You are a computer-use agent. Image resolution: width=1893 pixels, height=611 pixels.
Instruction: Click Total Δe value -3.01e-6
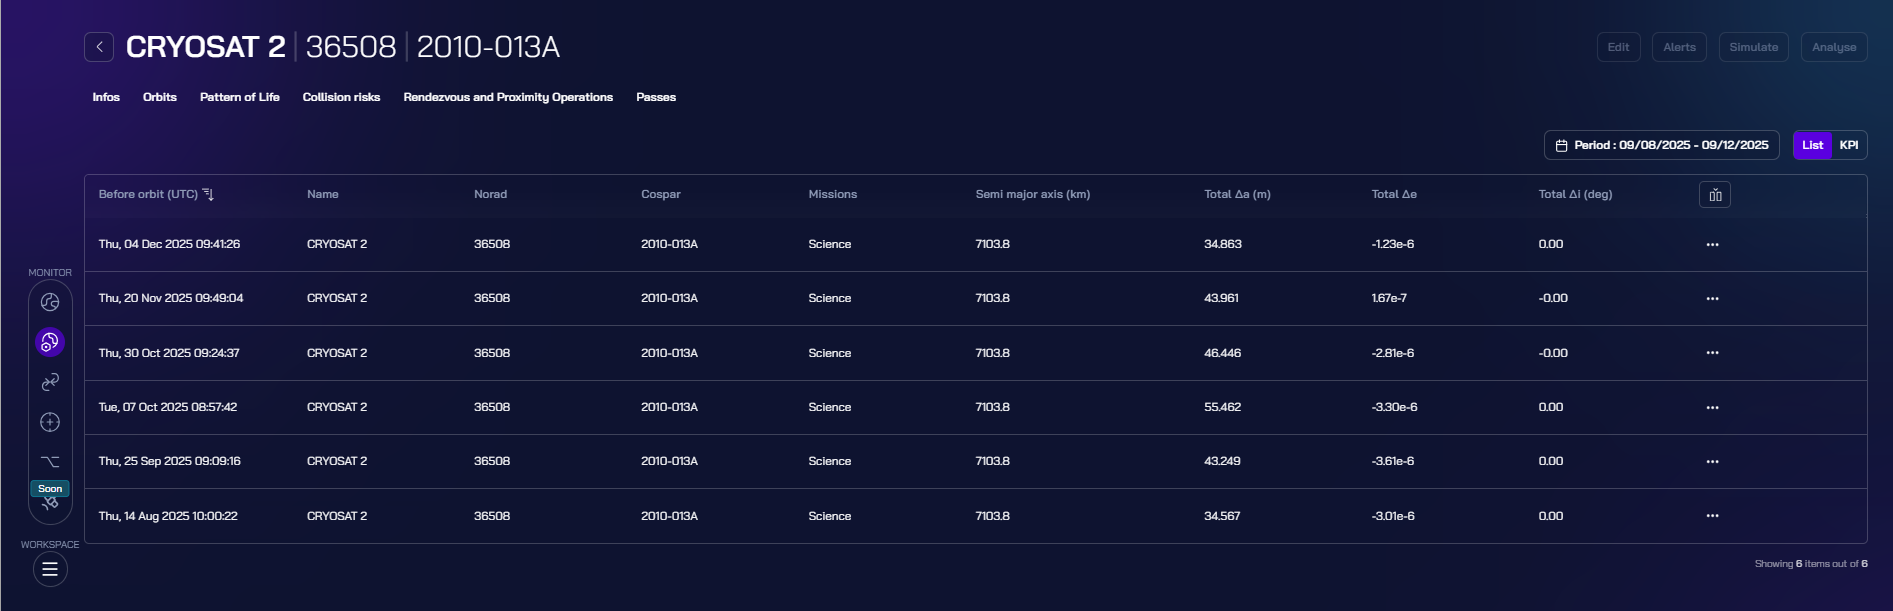[1393, 516]
